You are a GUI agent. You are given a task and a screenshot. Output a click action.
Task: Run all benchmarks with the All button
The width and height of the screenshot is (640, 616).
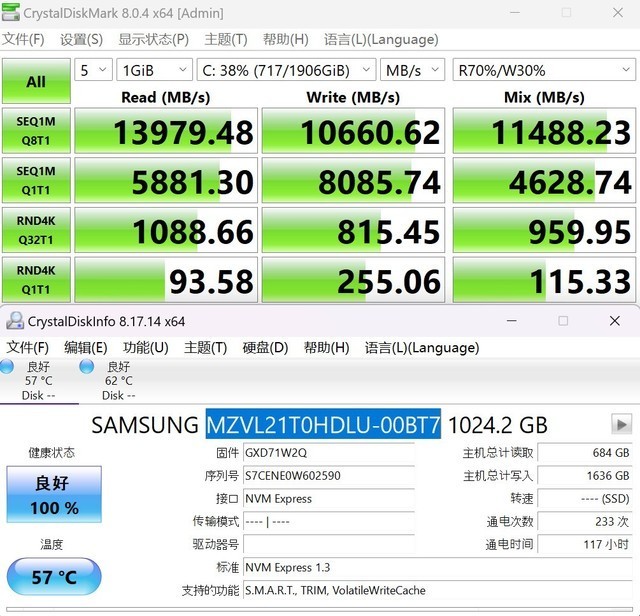36,81
